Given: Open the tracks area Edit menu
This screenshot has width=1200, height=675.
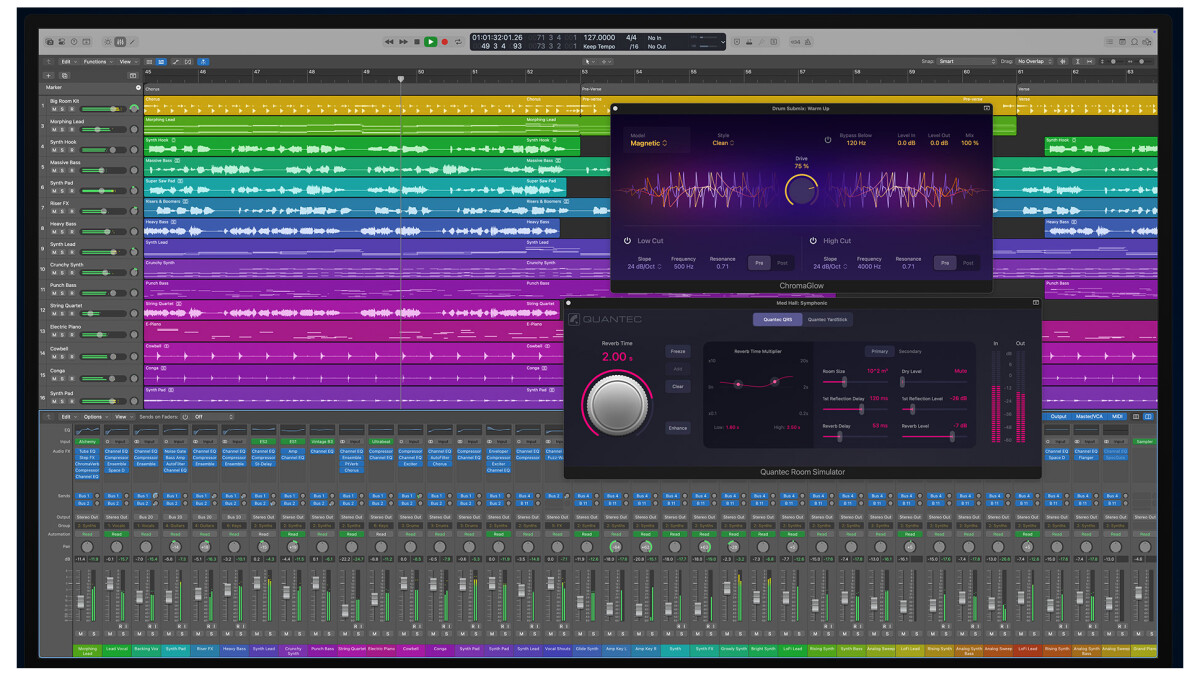Looking at the screenshot, I should click(68, 61).
